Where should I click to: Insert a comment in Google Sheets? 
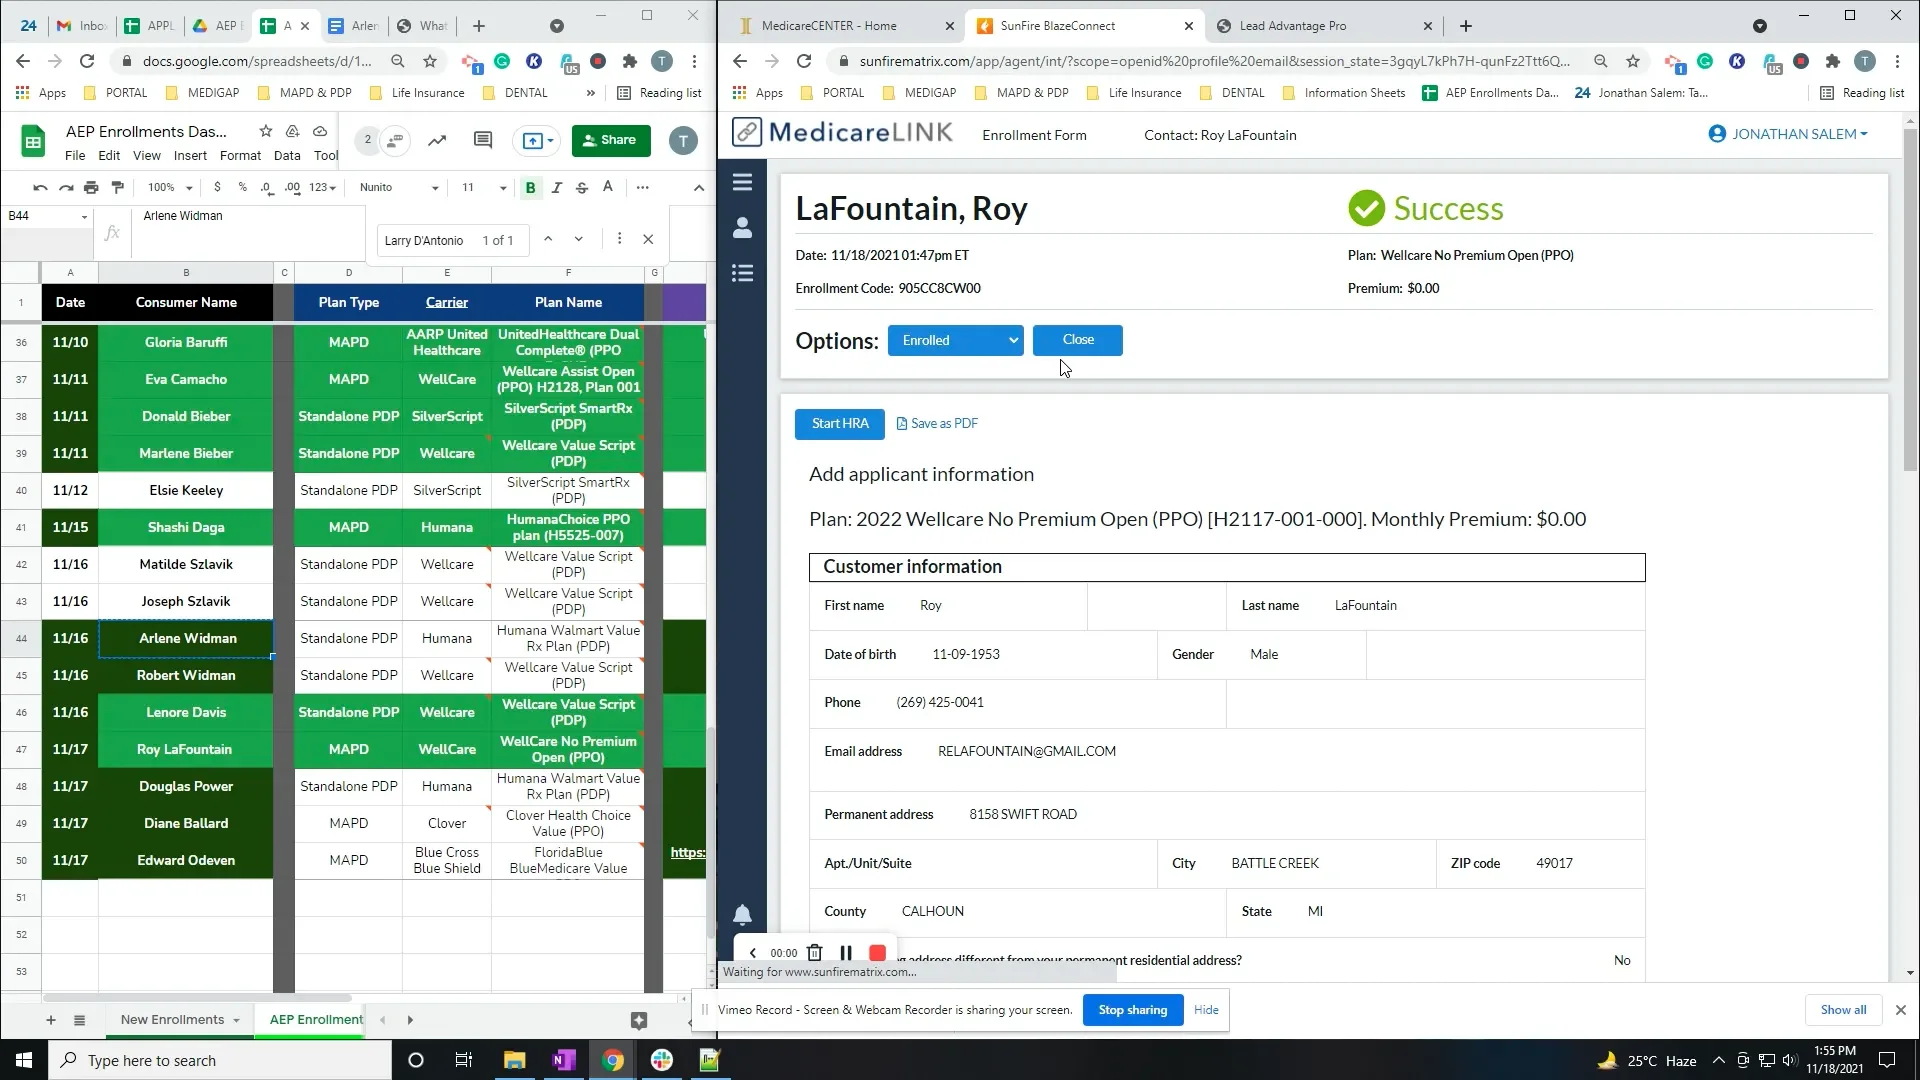coord(483,140)
